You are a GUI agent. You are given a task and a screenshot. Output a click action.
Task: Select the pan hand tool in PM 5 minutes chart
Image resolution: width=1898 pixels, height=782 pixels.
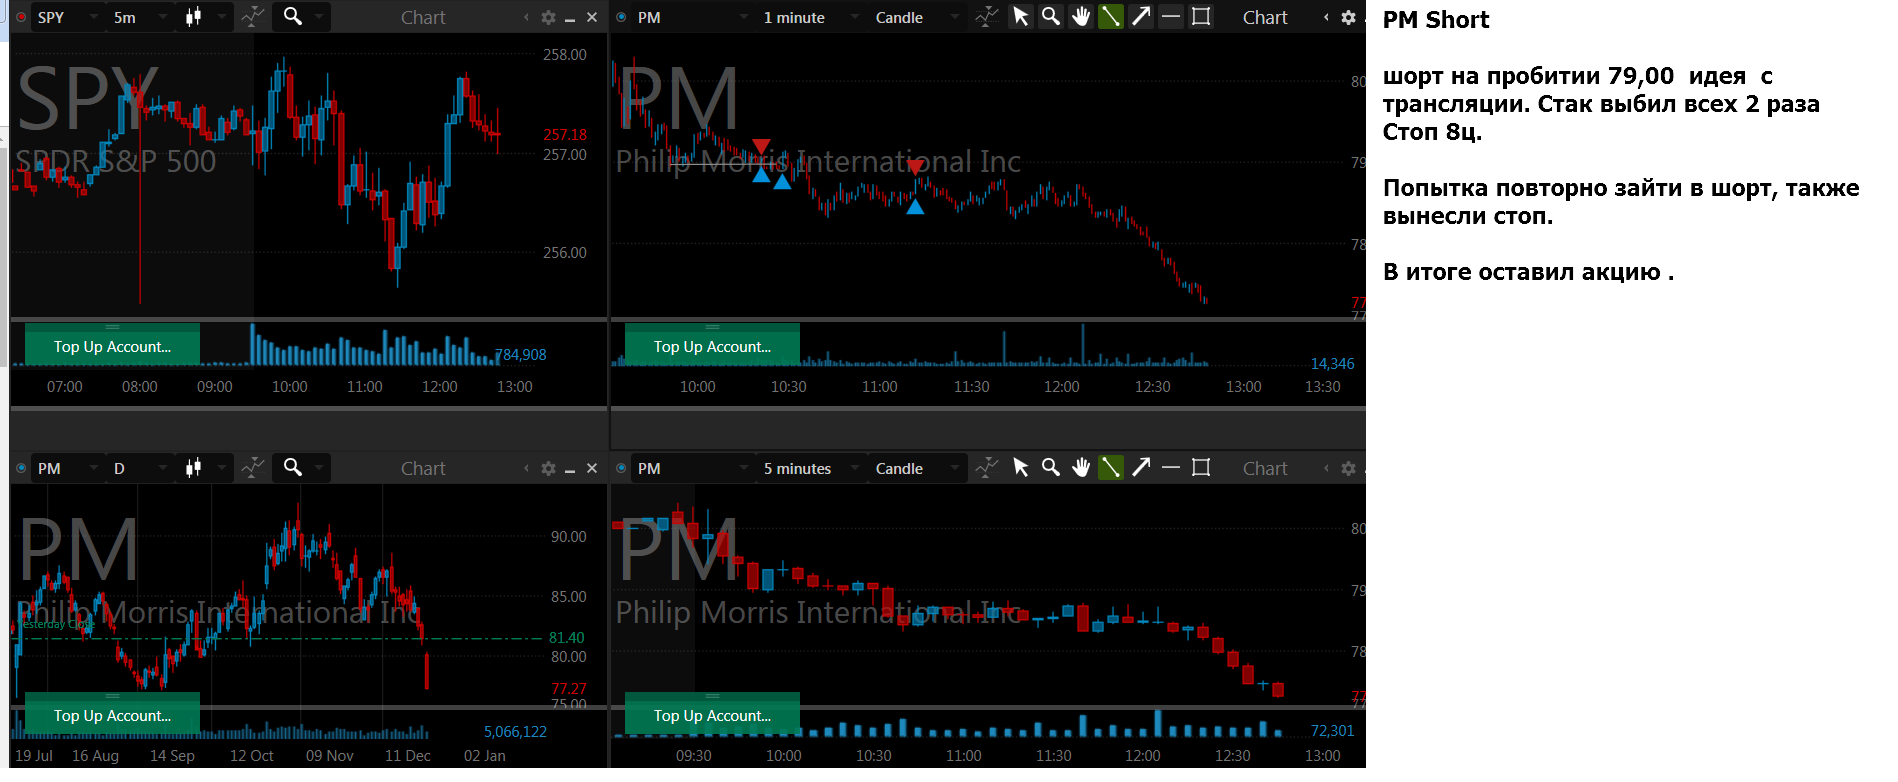[1081, 468]
